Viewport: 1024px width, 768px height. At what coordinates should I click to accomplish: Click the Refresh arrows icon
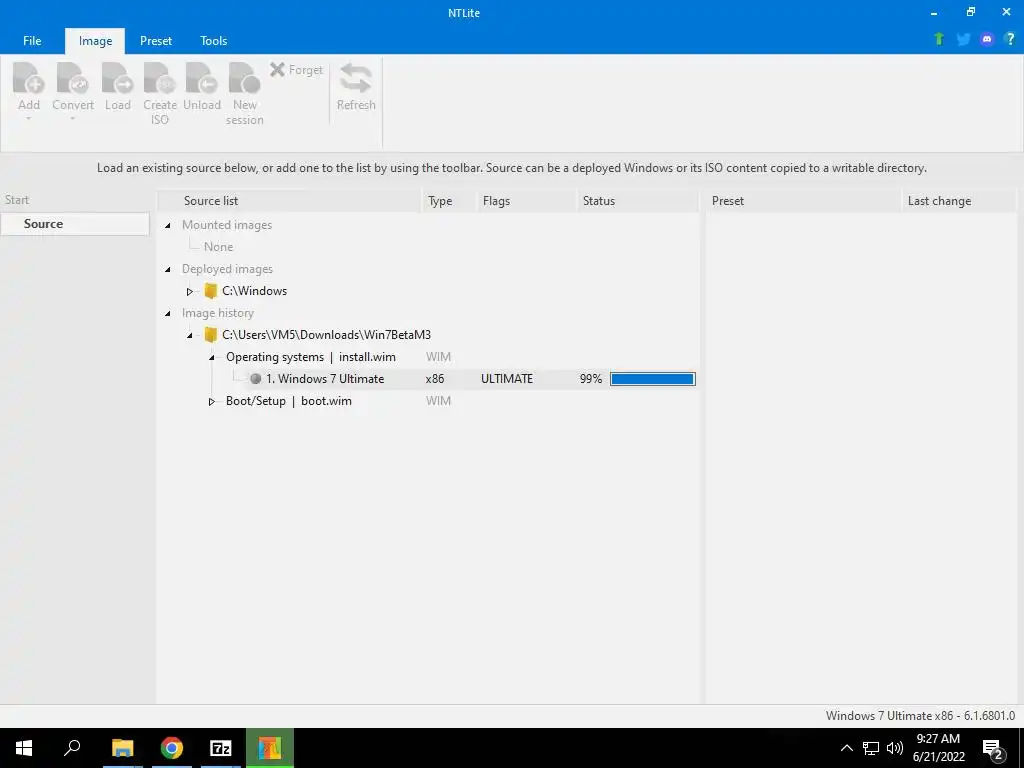[356, 78]
